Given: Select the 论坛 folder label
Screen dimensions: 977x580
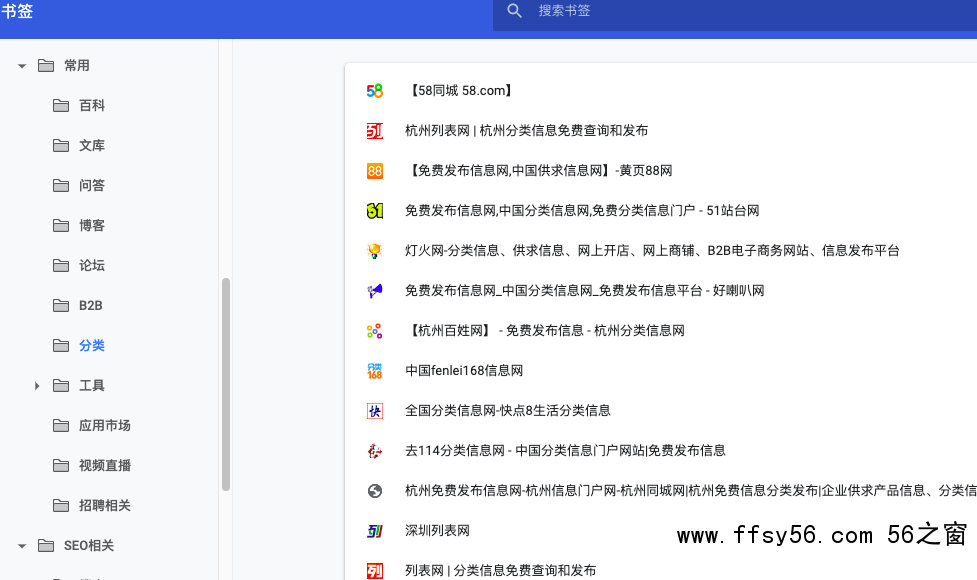Looking at the screenshot, I should click(92, 265).
